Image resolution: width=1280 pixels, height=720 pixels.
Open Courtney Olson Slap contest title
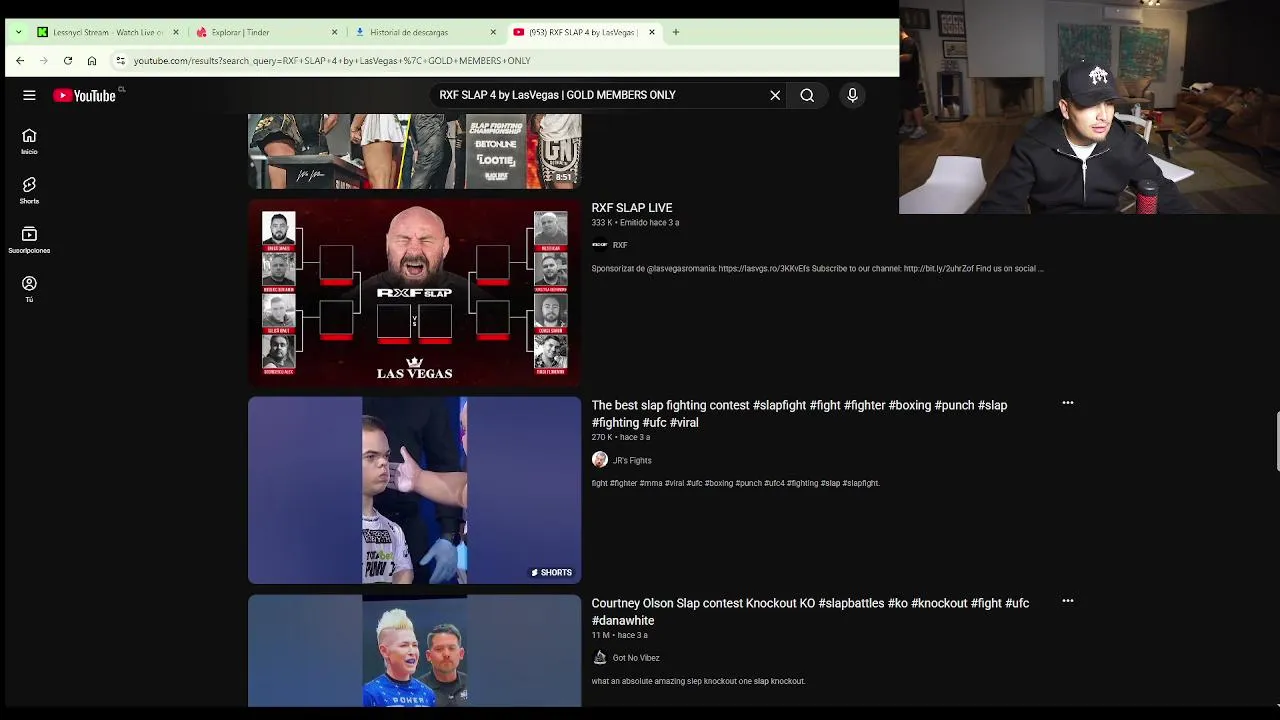point(810,612)
